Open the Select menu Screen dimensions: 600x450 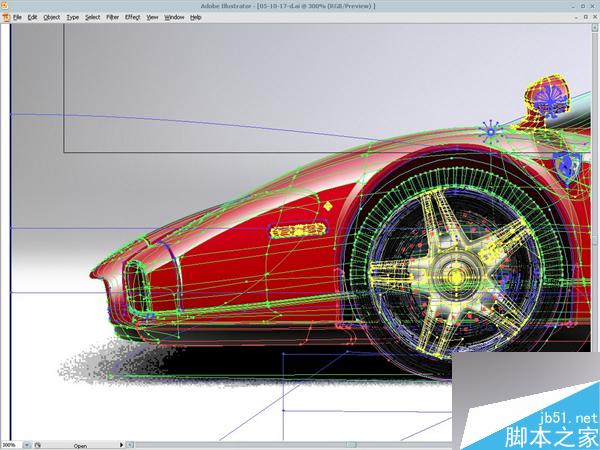(92, 17)
